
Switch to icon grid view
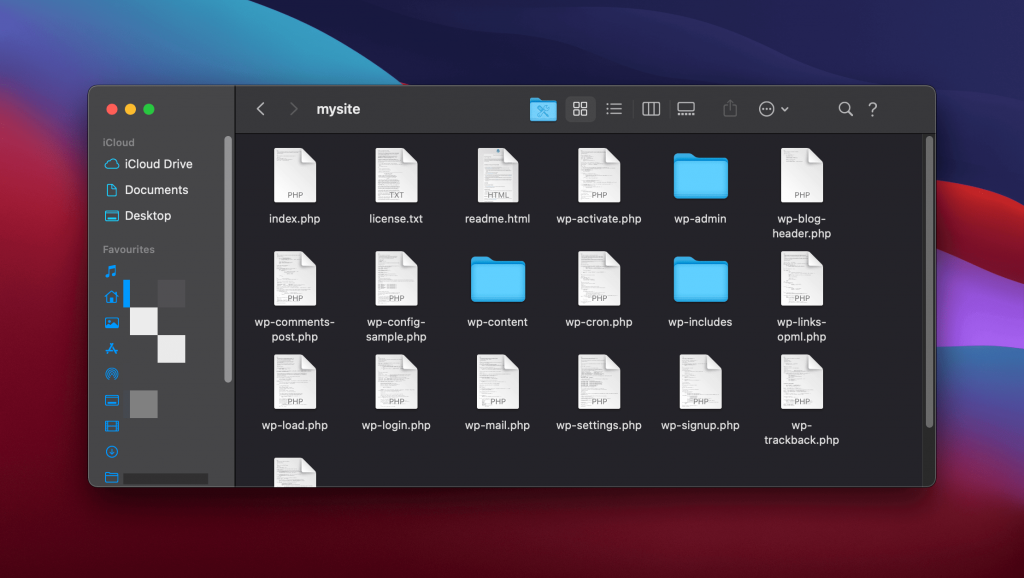pos(580,109)
